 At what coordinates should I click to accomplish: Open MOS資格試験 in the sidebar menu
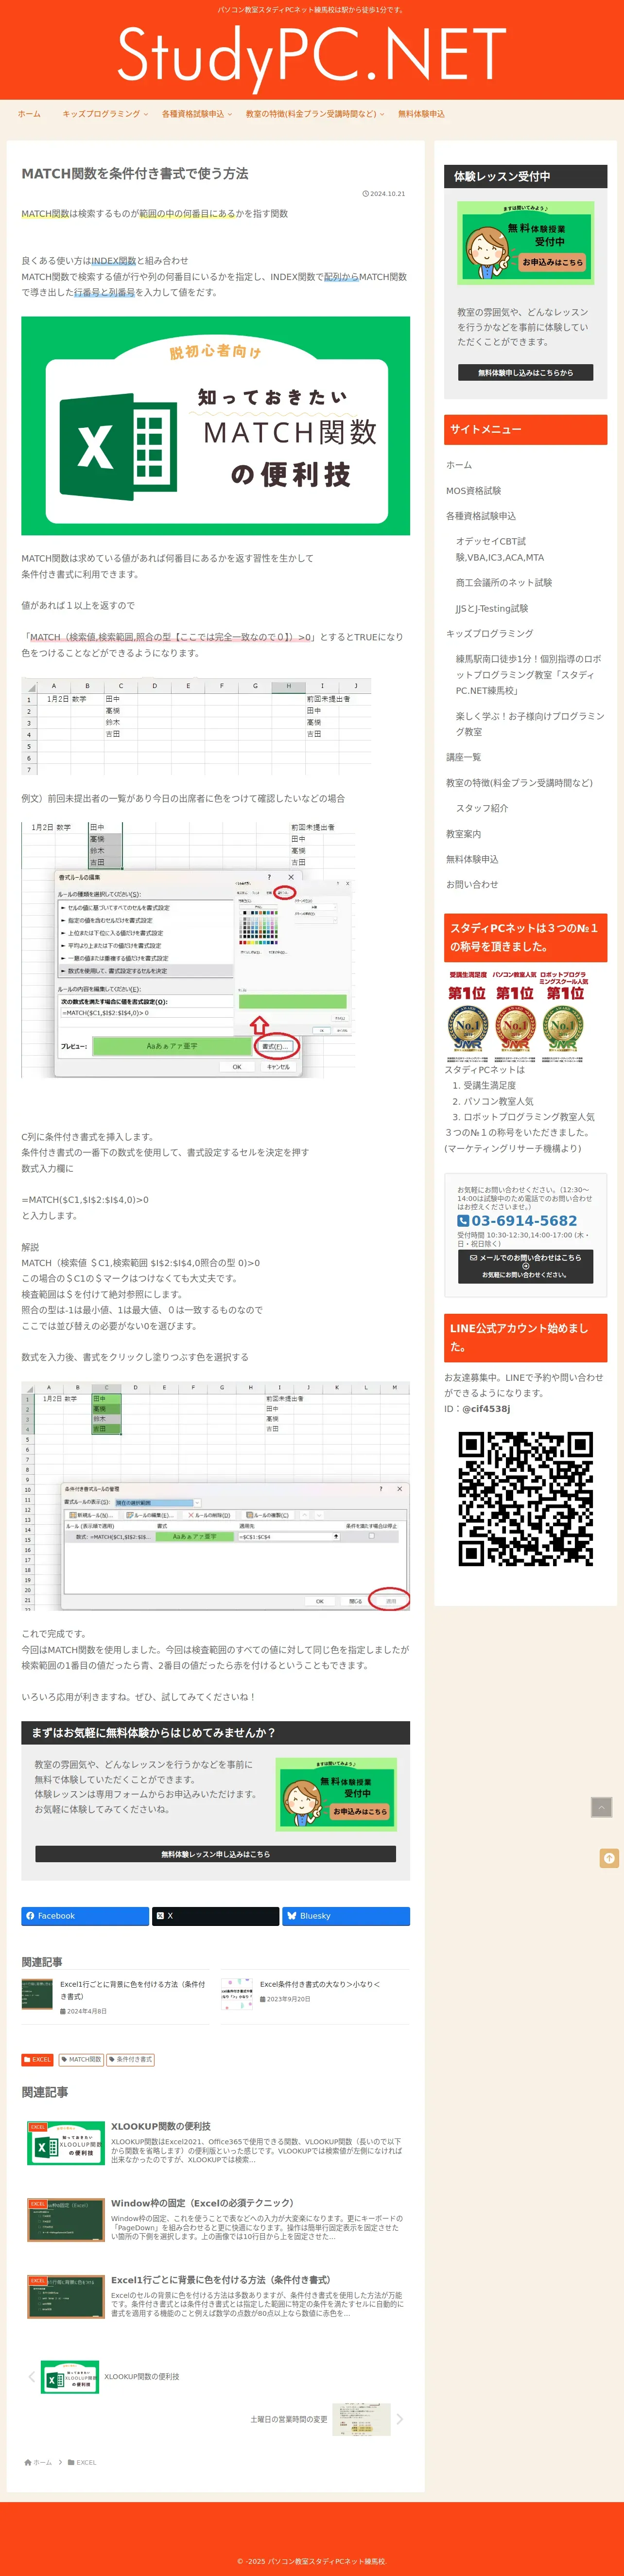(x=474, y=491)
